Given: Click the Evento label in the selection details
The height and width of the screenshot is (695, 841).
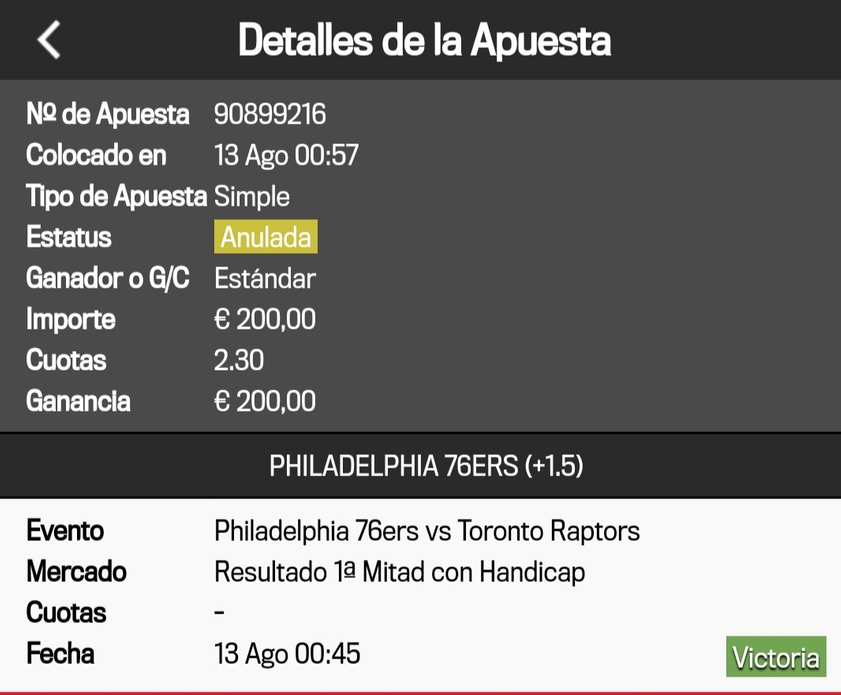Looking at the screenshot, I should 65,531.
